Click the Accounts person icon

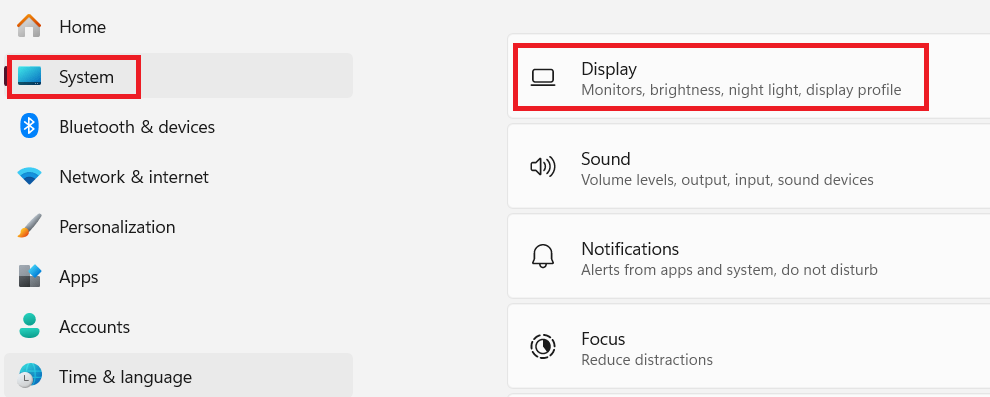tap(29, 326)
